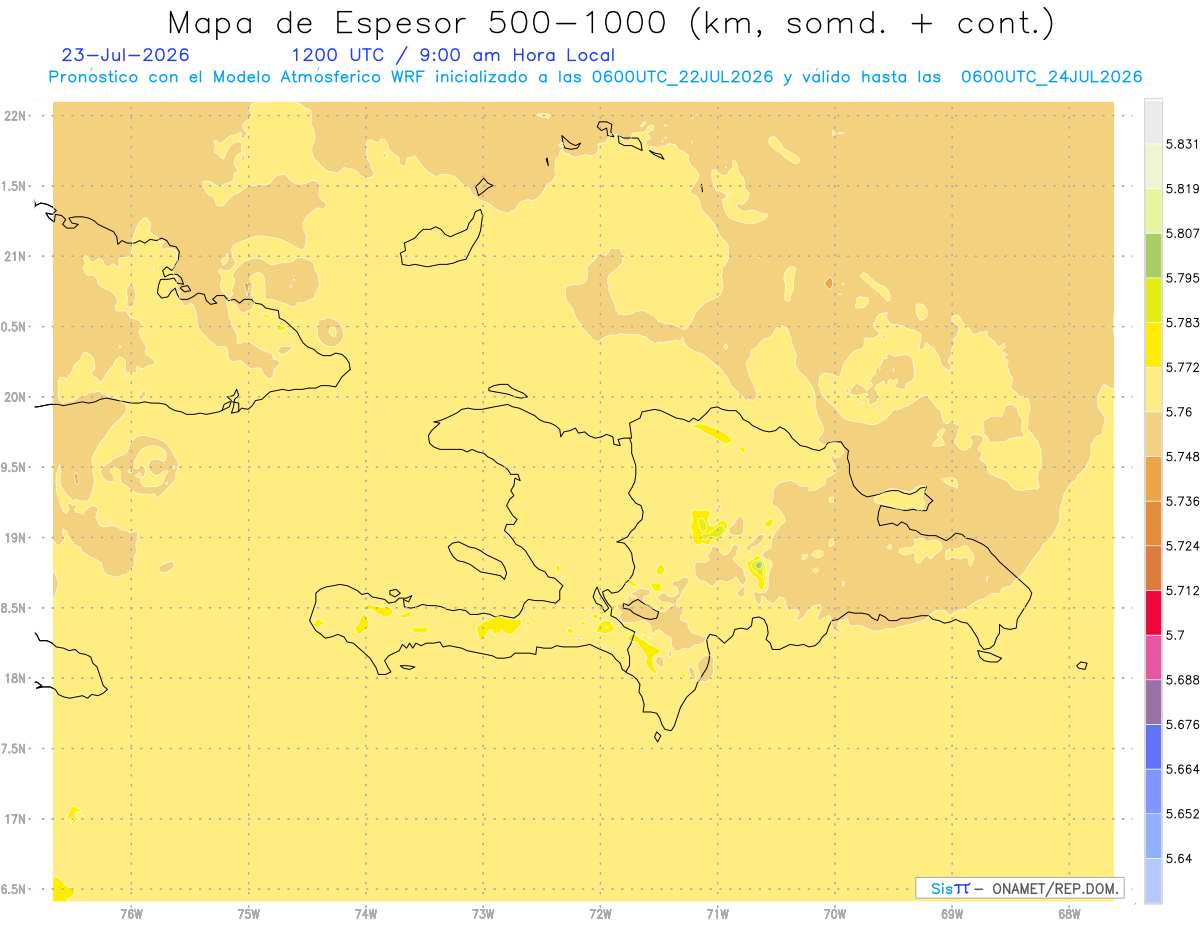
Task: Click the valid-until time '0600UTC_24JUL2026'
Action: [1051, 77]
